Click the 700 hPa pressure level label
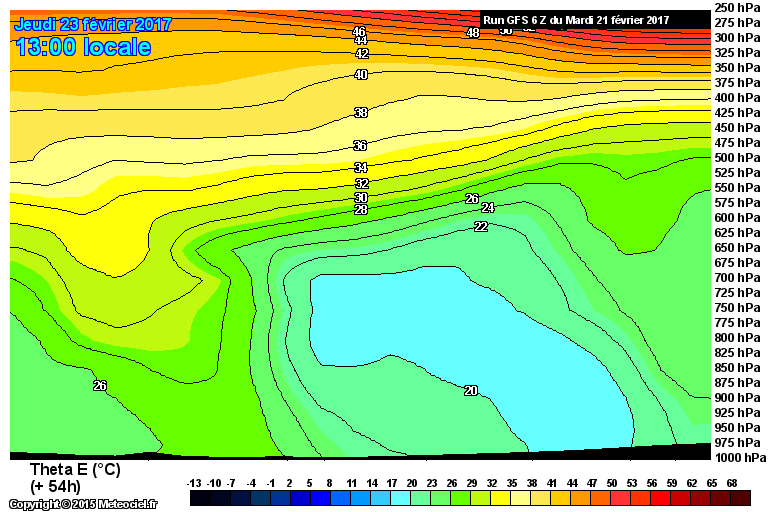The image size is (768, 512). 737,278
